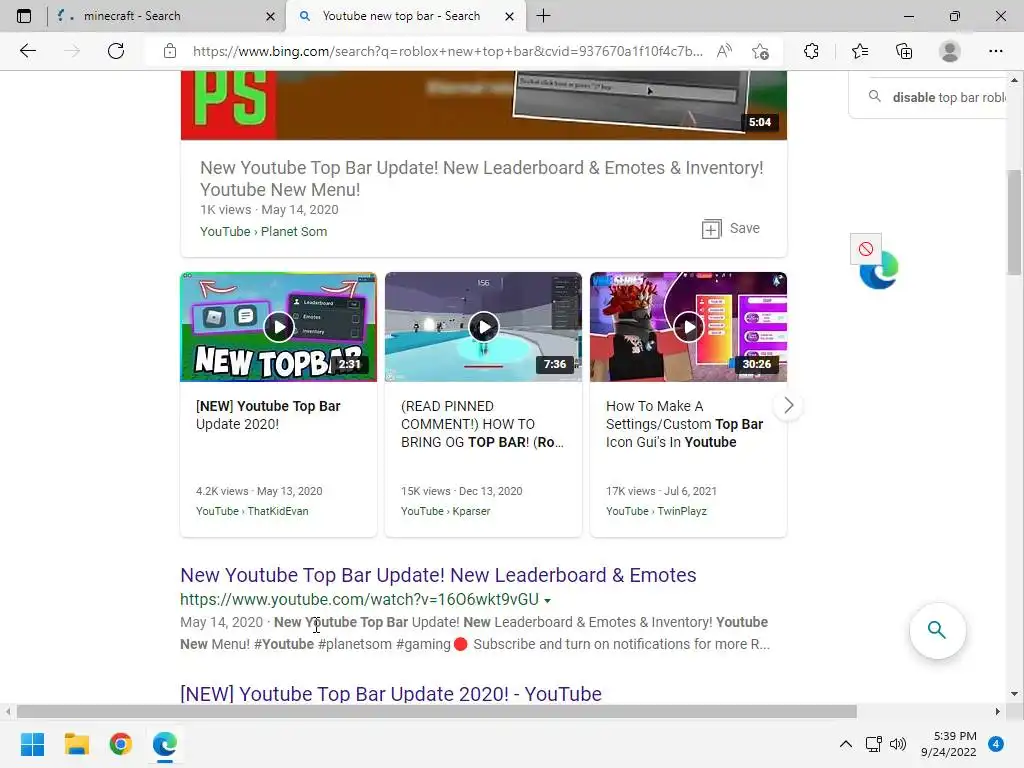Close the Youtube new top bar tab
1024x768 pixels.
(509, 16)
